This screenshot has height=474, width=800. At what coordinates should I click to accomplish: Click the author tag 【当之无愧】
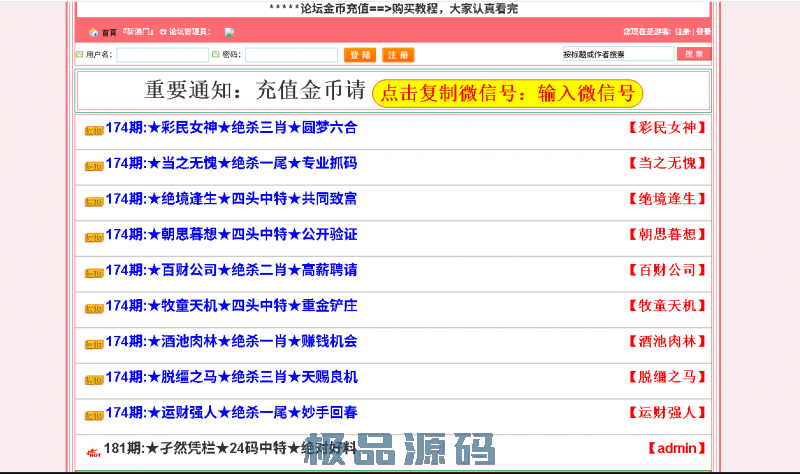[x=667, y=163]
